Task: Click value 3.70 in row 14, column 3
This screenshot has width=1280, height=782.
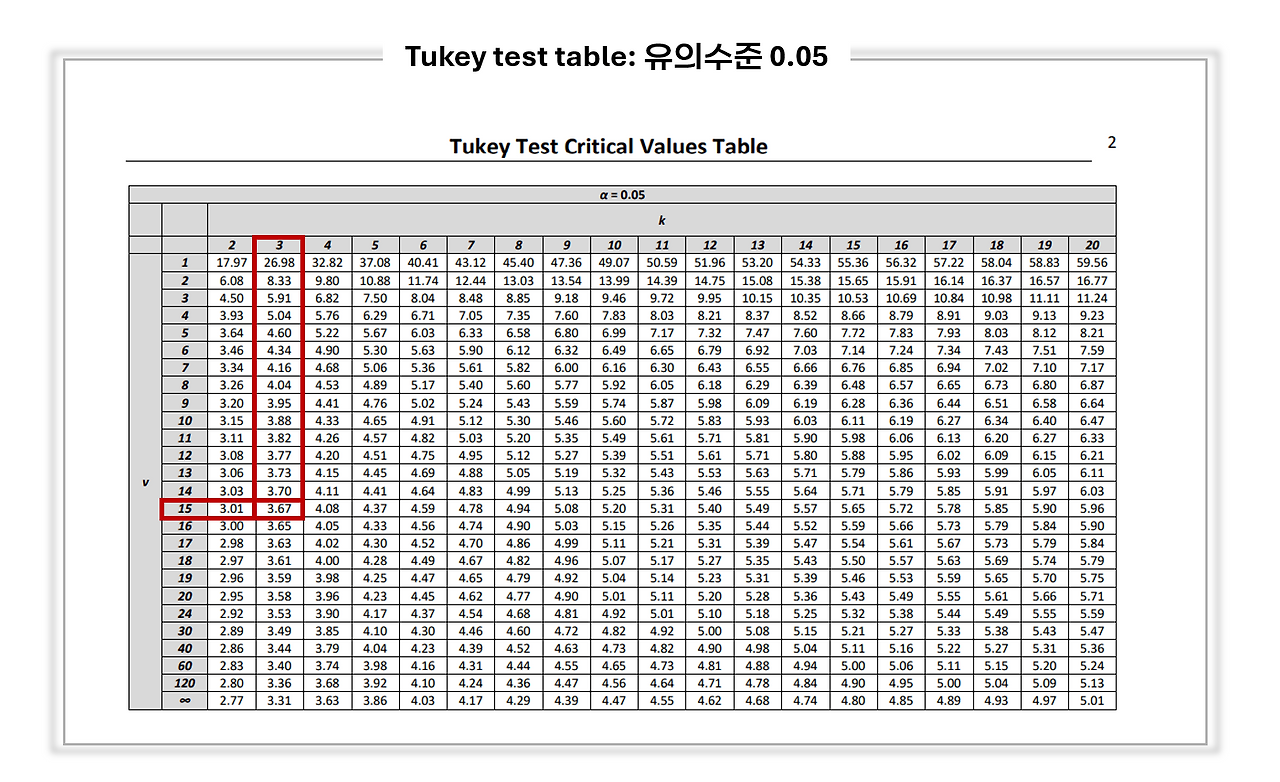Action: click(x=279, y=491)
